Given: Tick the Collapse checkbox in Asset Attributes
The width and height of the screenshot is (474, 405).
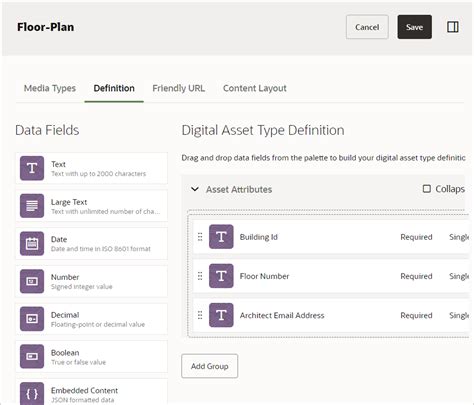Looking at the screenshot, I should coord(426,189).
